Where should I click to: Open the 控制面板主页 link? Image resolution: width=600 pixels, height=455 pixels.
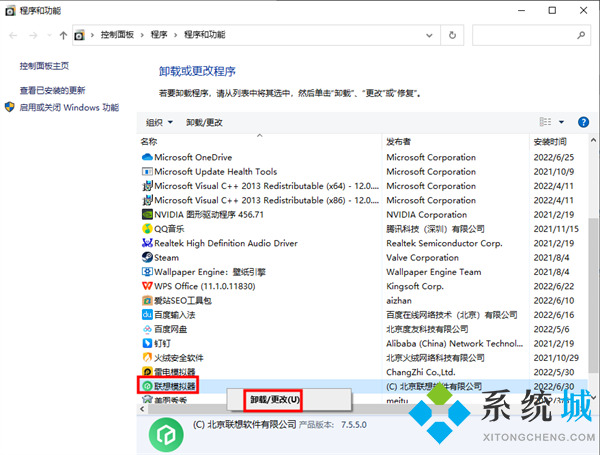coord(44,66)
